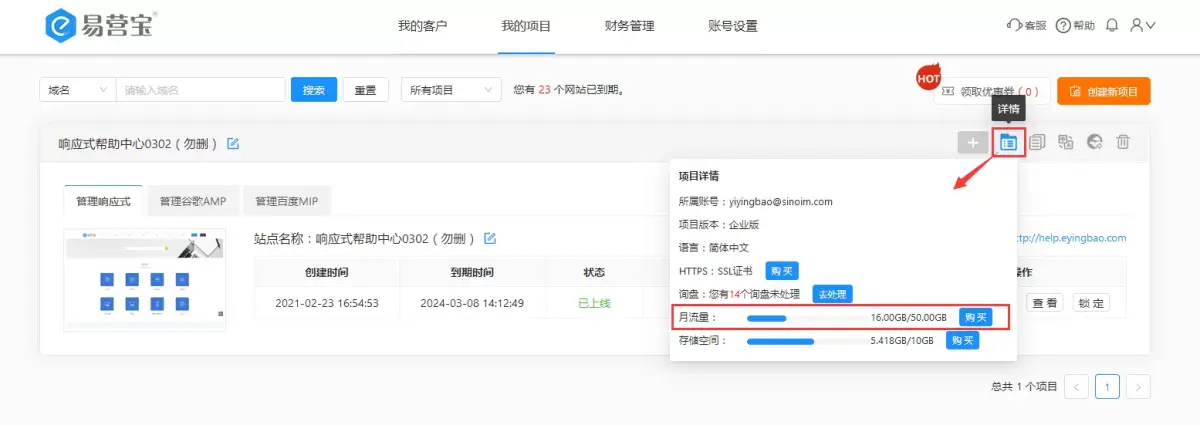Open 账号设置 menu
Image resolution: width=1200 pixels, height=425 pixels.
click(x=733, y=26)
